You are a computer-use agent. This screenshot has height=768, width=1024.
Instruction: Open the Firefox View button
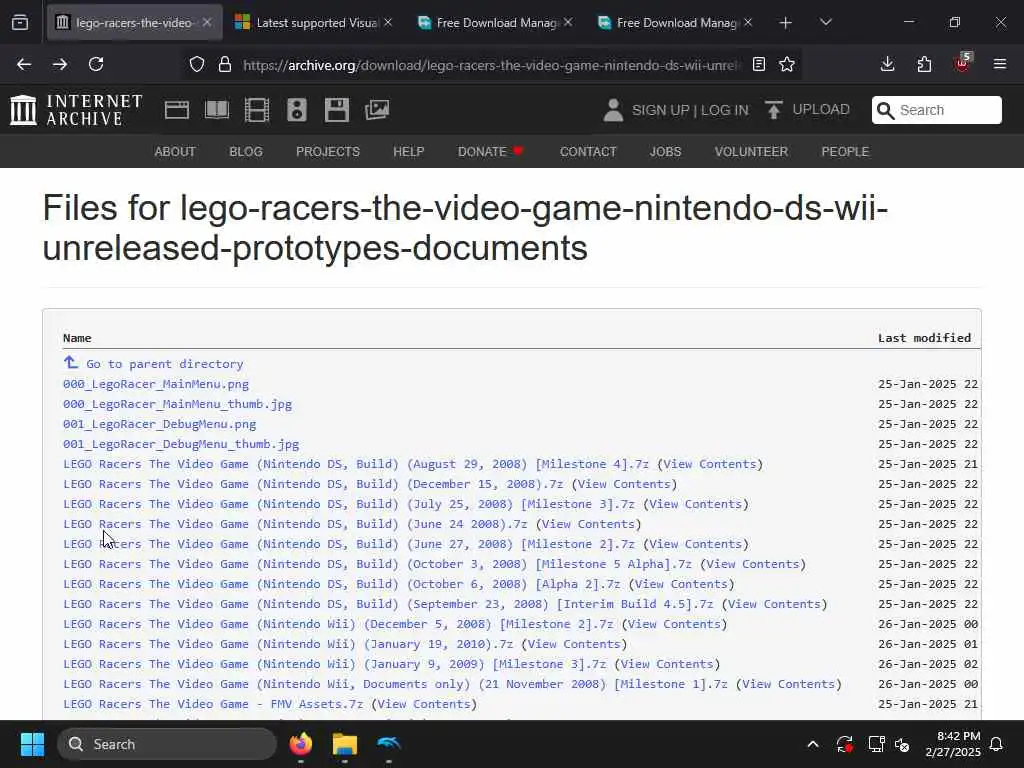[20, 23]
